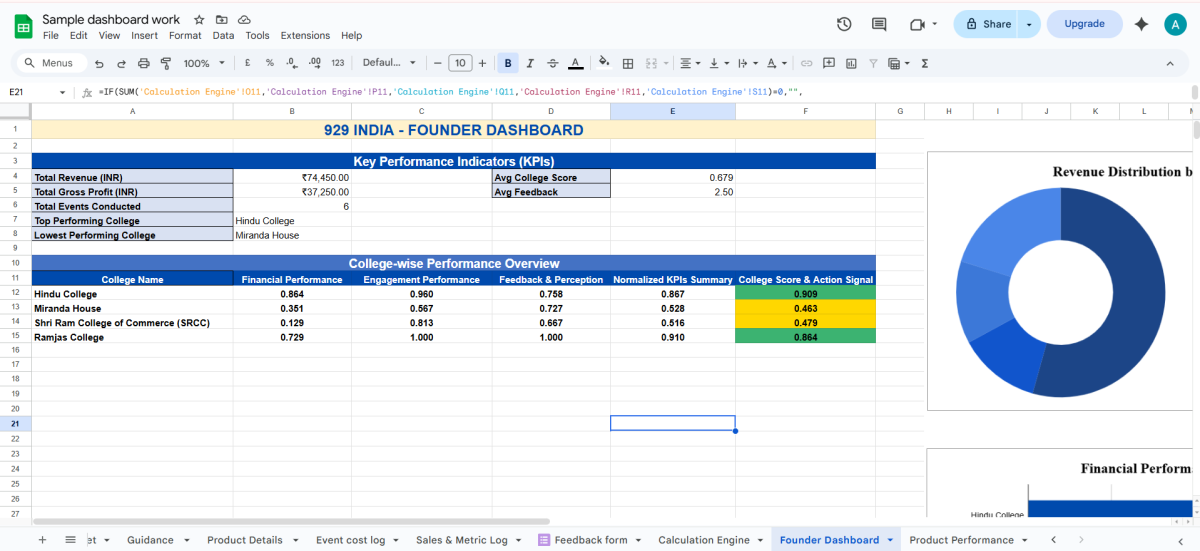Open version history clock icon
The width and height of the screenshot is (1200, 551).
844,24
